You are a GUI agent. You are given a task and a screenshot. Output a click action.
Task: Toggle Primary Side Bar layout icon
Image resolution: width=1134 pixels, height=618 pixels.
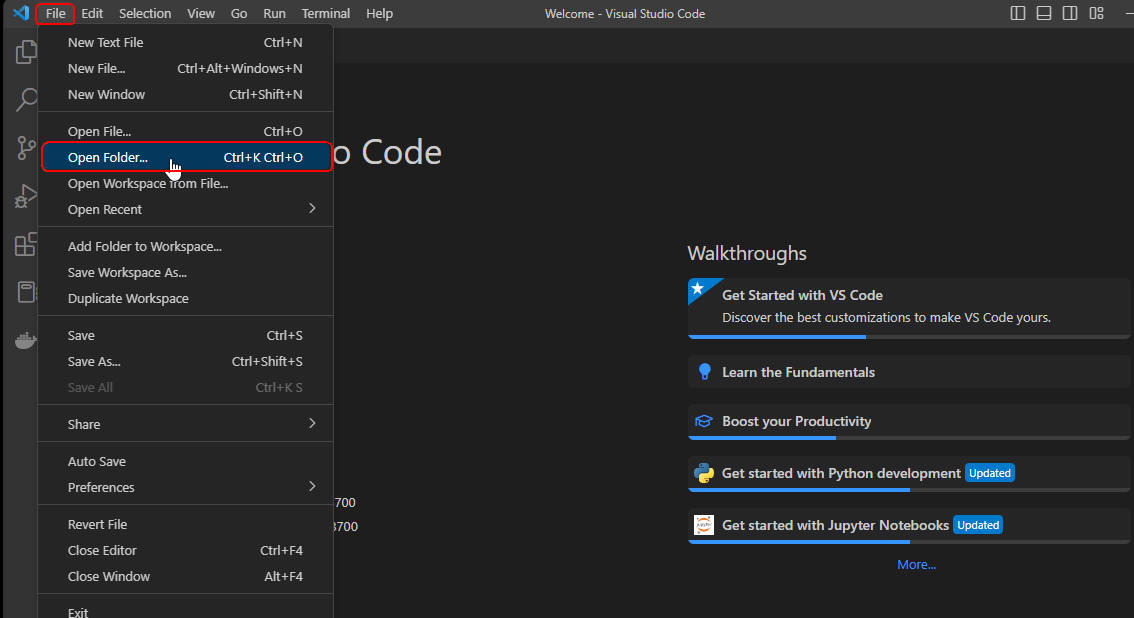click(x=1018, y=13)
